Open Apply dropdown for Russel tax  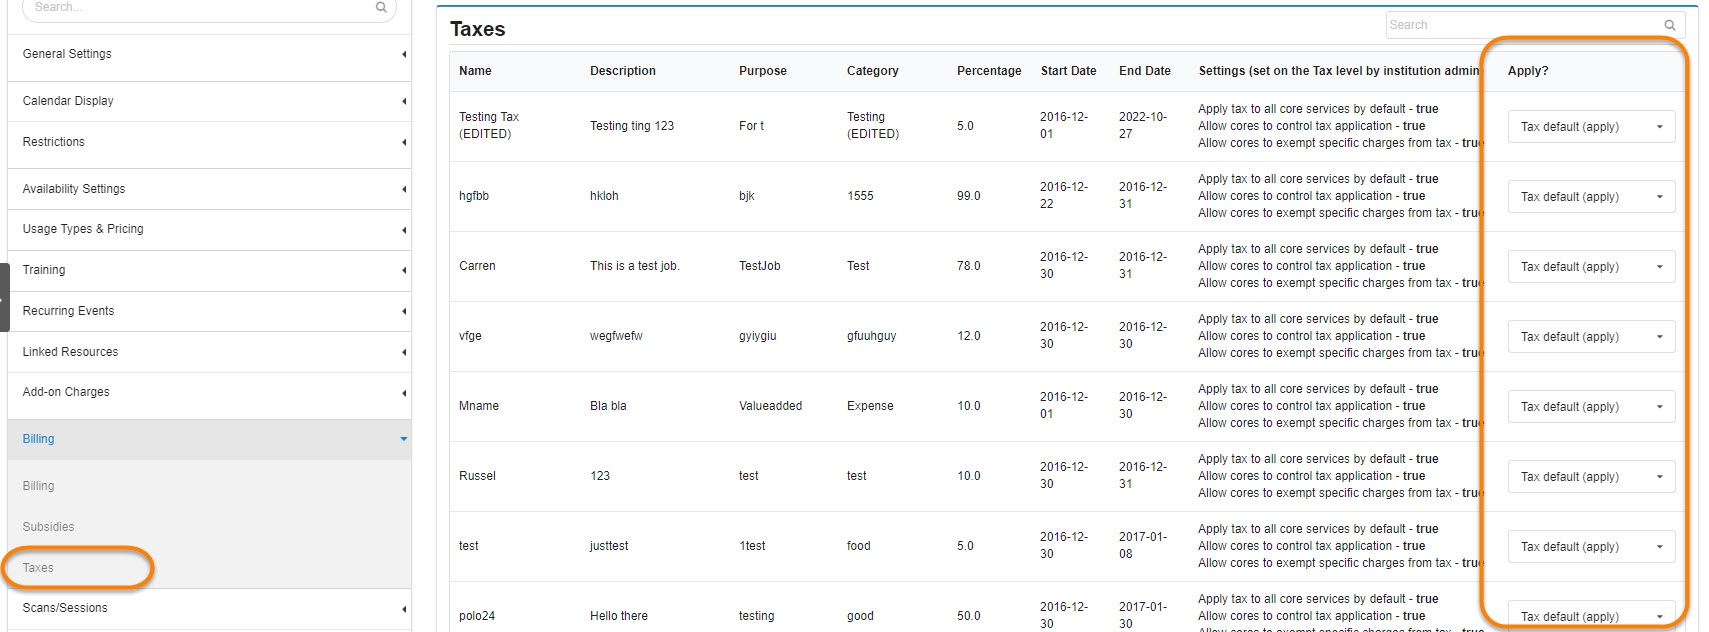pos(1590,477)
